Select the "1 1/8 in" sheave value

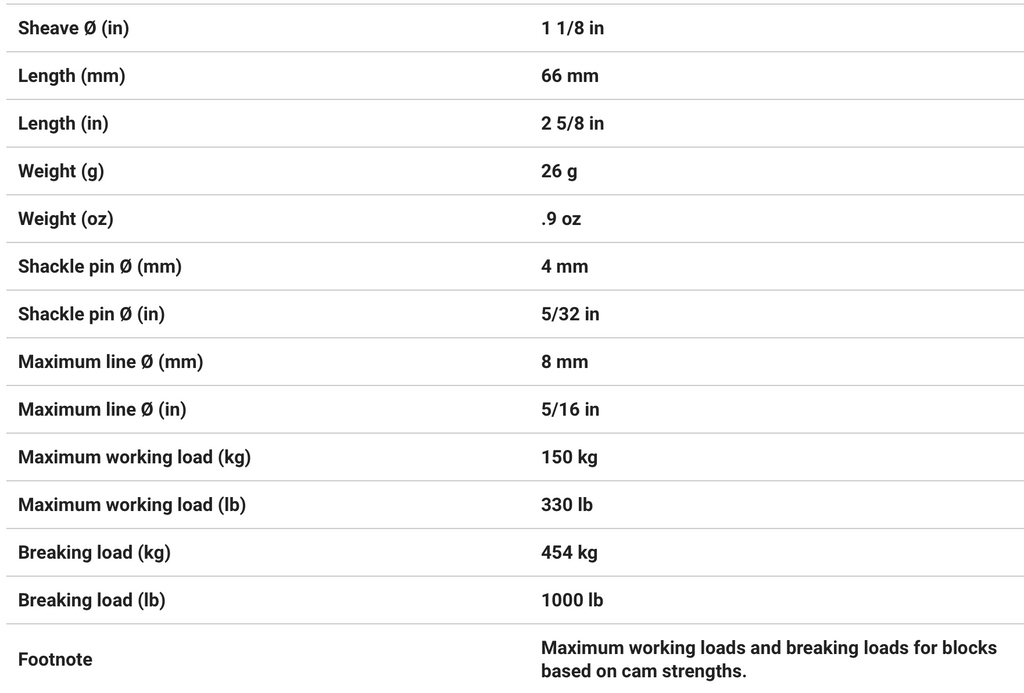572,28
